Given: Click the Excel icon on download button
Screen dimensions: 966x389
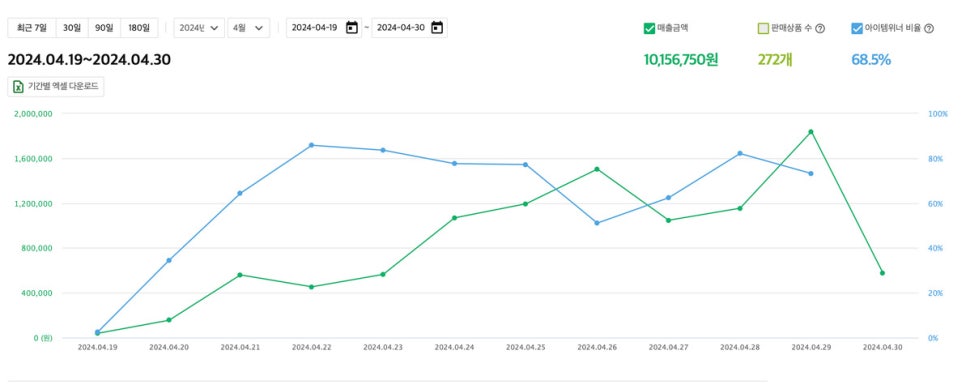Looking at the screenshot, I should (x=18, y=87).
